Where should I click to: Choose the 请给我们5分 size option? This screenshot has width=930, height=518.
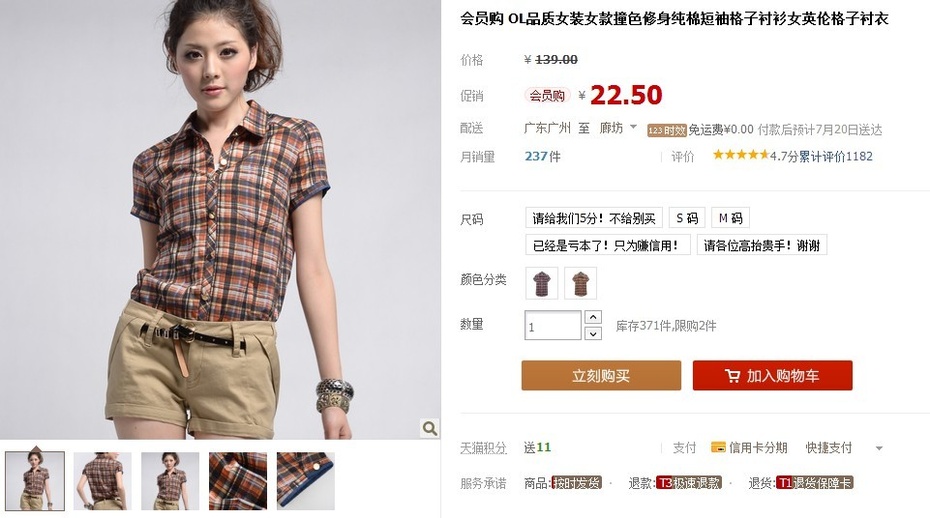[594, 218]
